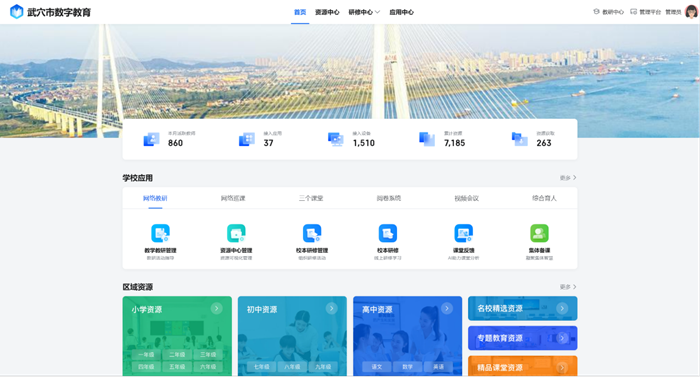Open the 高中资源 card
The height and width of the screenshot is (377, 700).
pos(408,336)
